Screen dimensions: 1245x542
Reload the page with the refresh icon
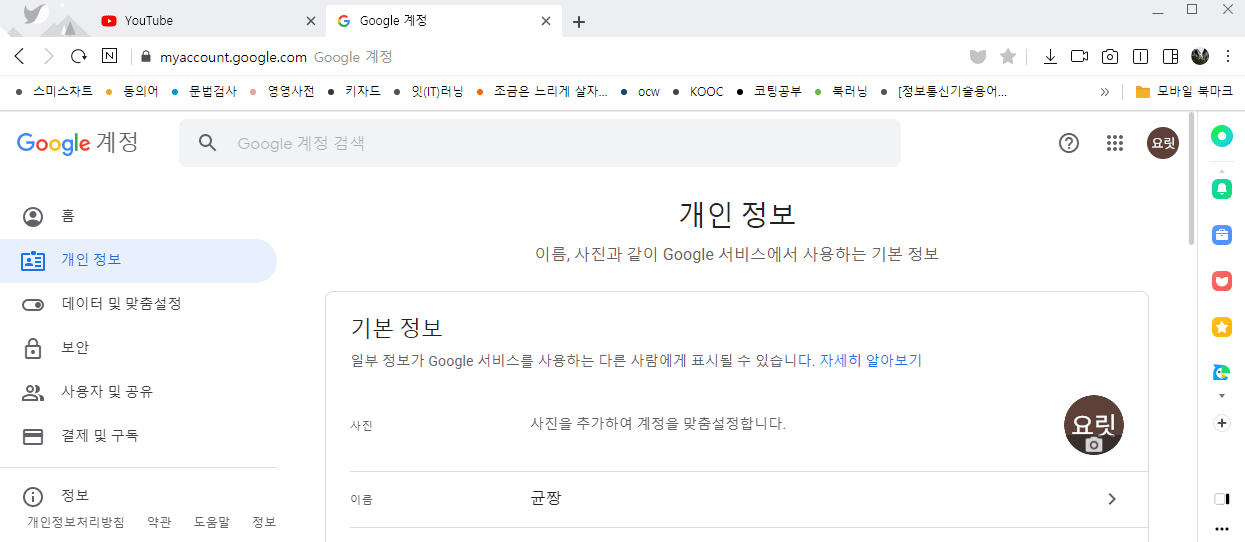pos(79,57)
